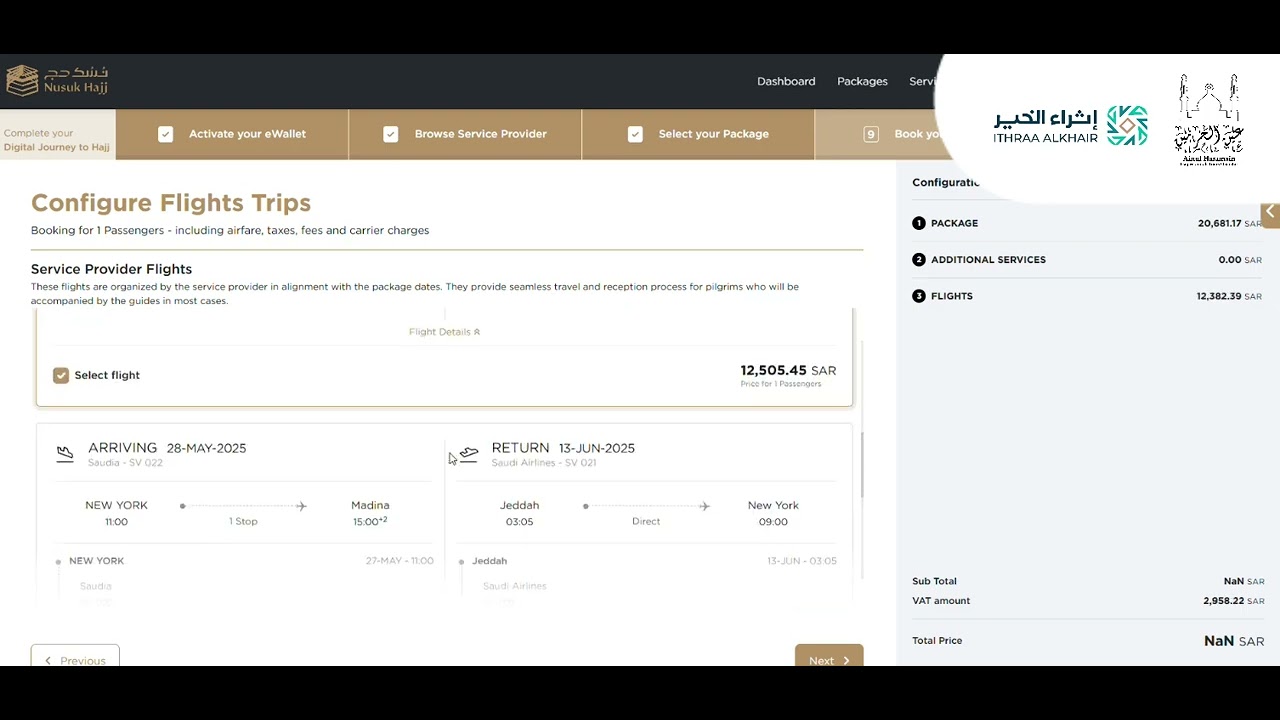Go to Select your Package step
Image resolution: width=1280 pixels, height=720 pixels.
pos(698,134)
